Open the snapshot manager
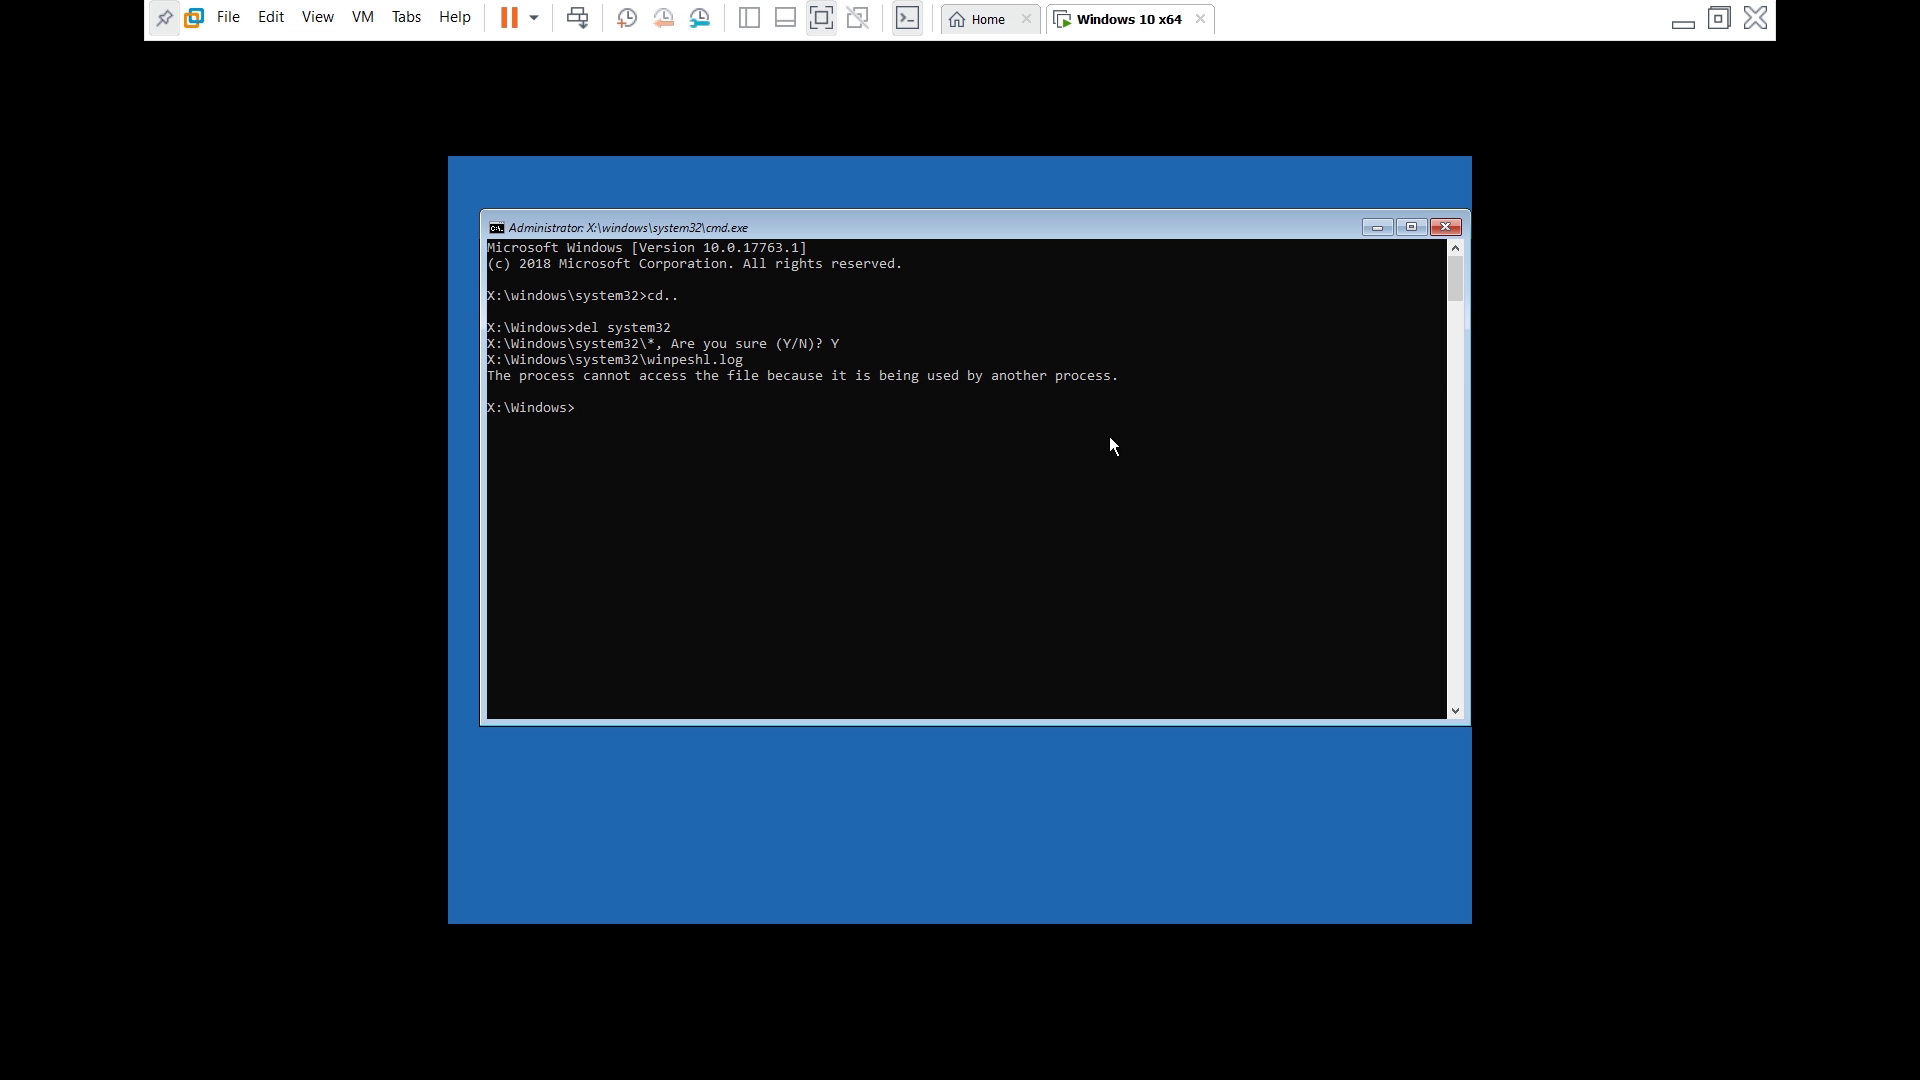The height and width of the screenshot is (1080, 1920). 701,18
